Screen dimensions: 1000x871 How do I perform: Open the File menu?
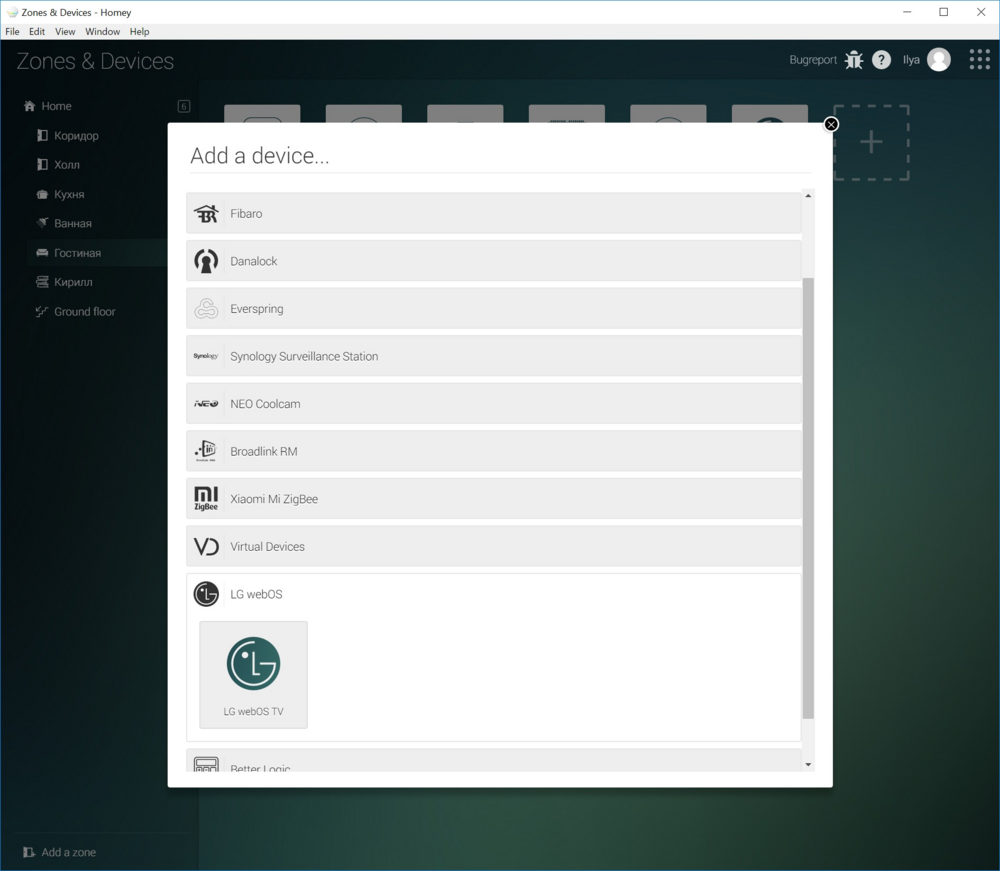click(x=12, y=31)
